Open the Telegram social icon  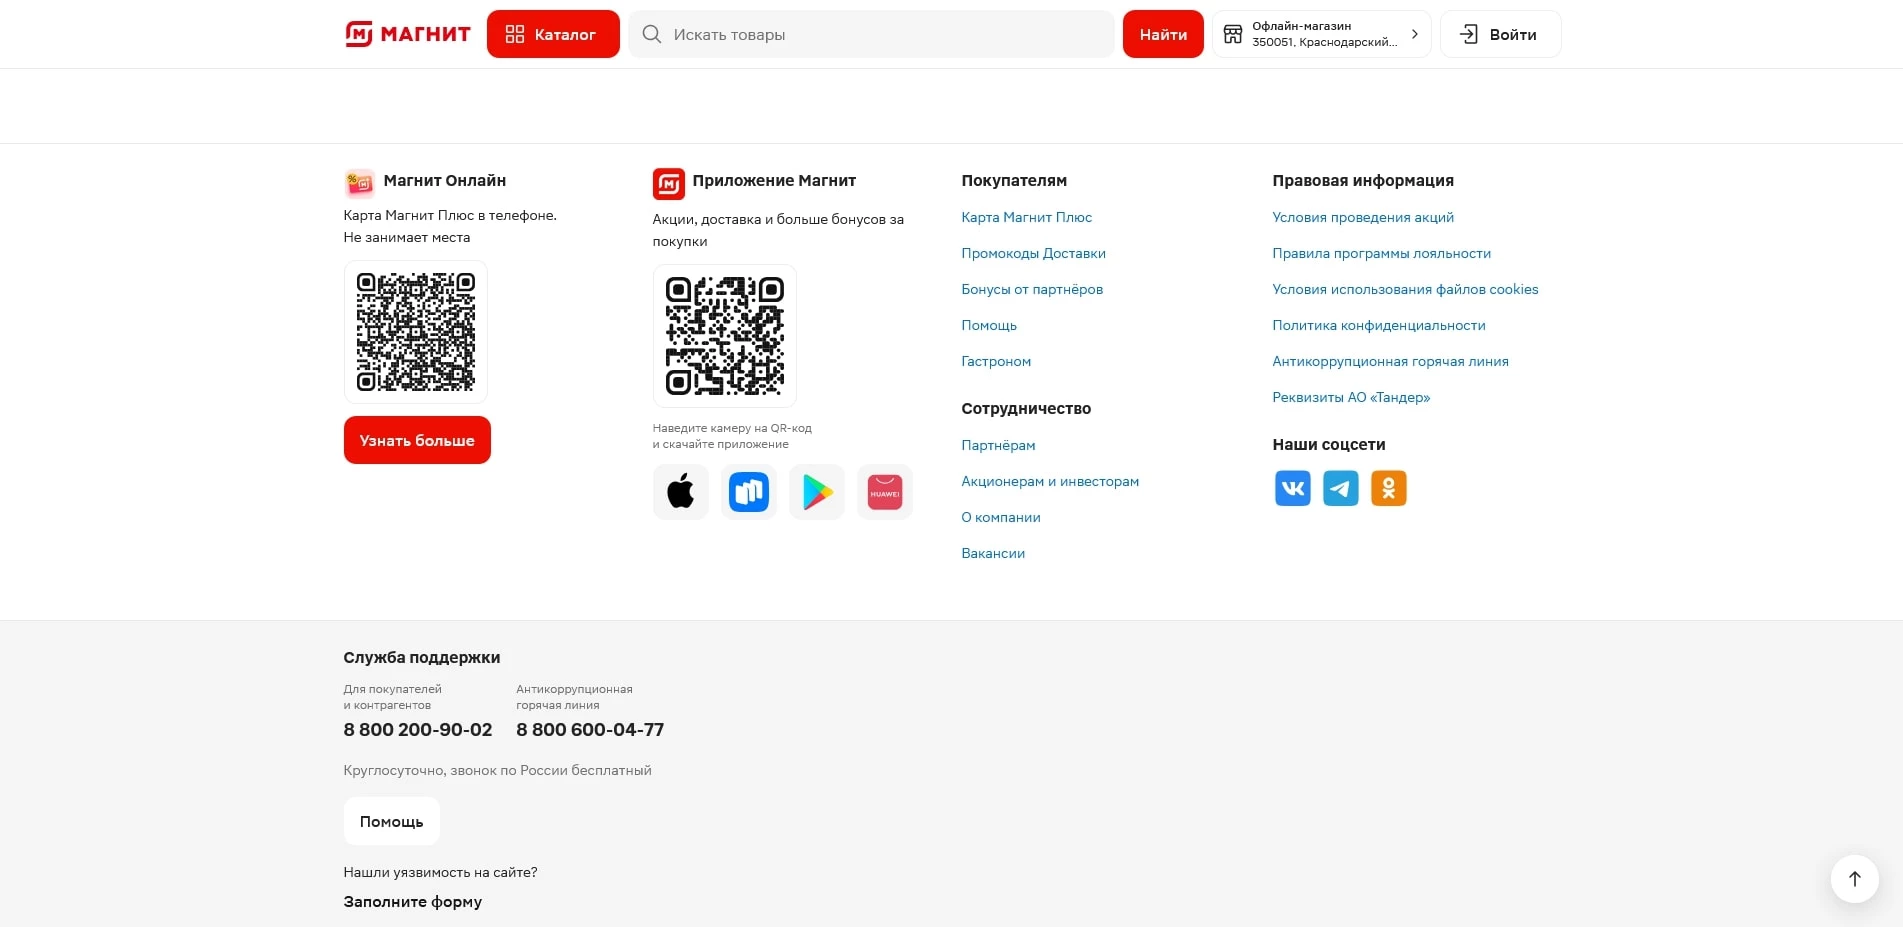point(1340,488)
